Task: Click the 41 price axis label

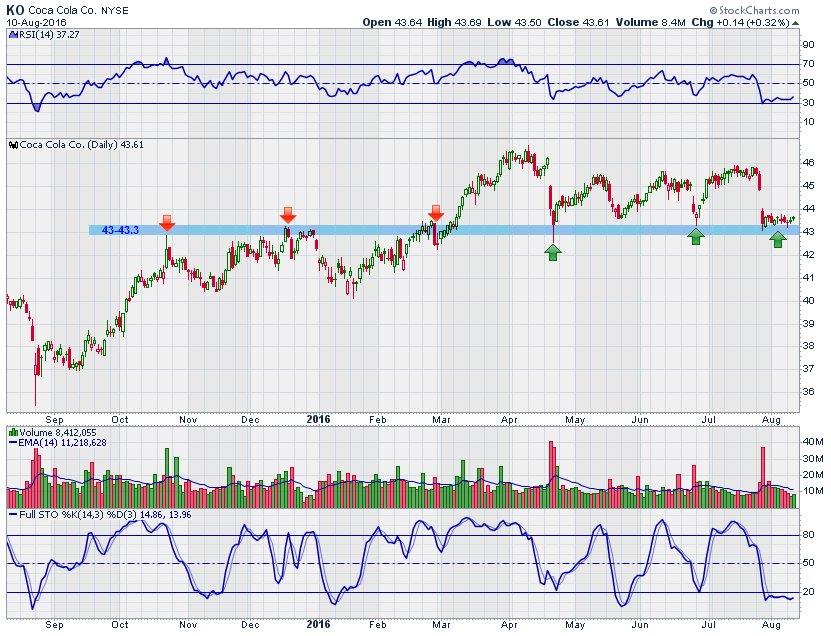Action: click(808, 278)
